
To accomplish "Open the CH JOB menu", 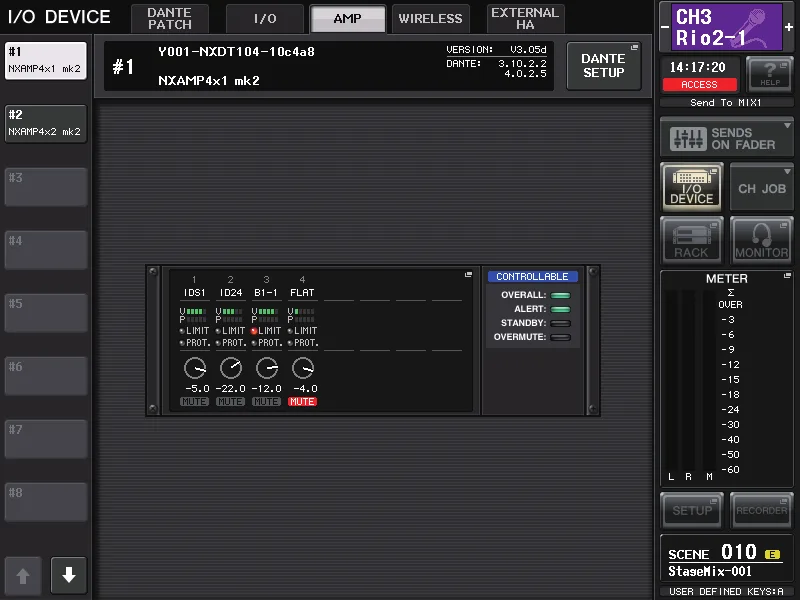I will click(x=762, y=187).
